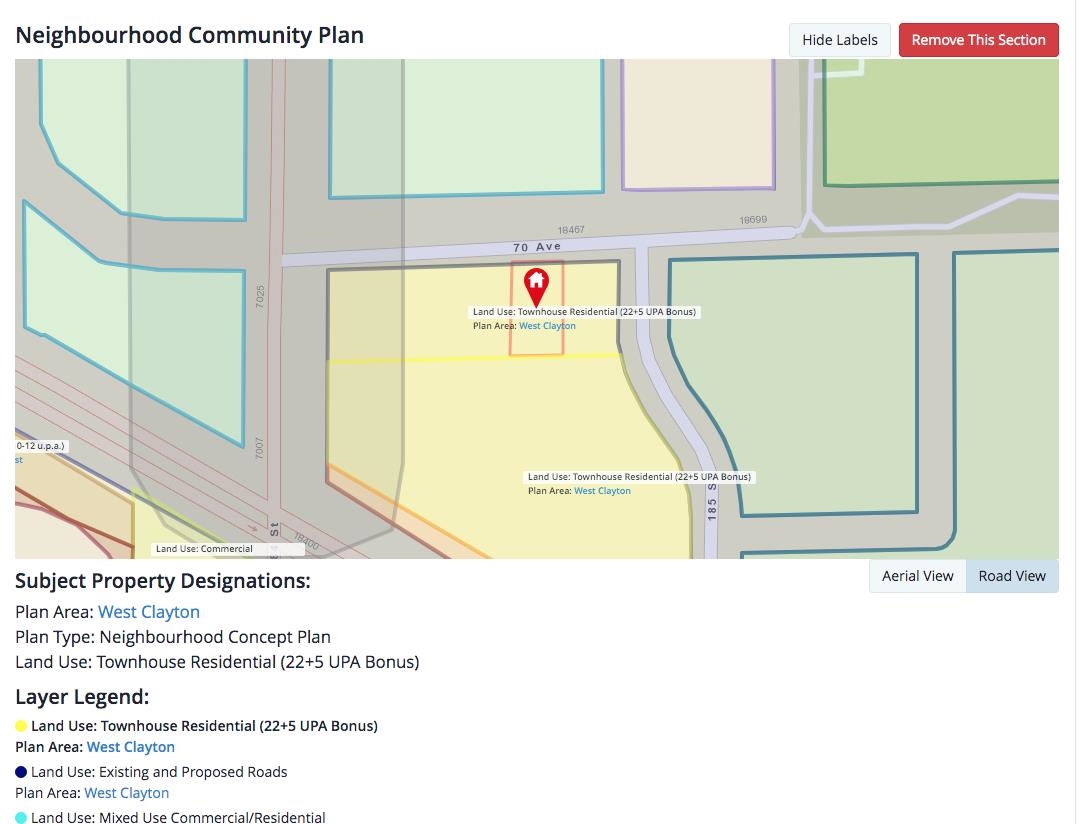Switch to Road View
Image resolution: width=1085 pixels, height=824 pixels.
click(x=1012, y=576)
